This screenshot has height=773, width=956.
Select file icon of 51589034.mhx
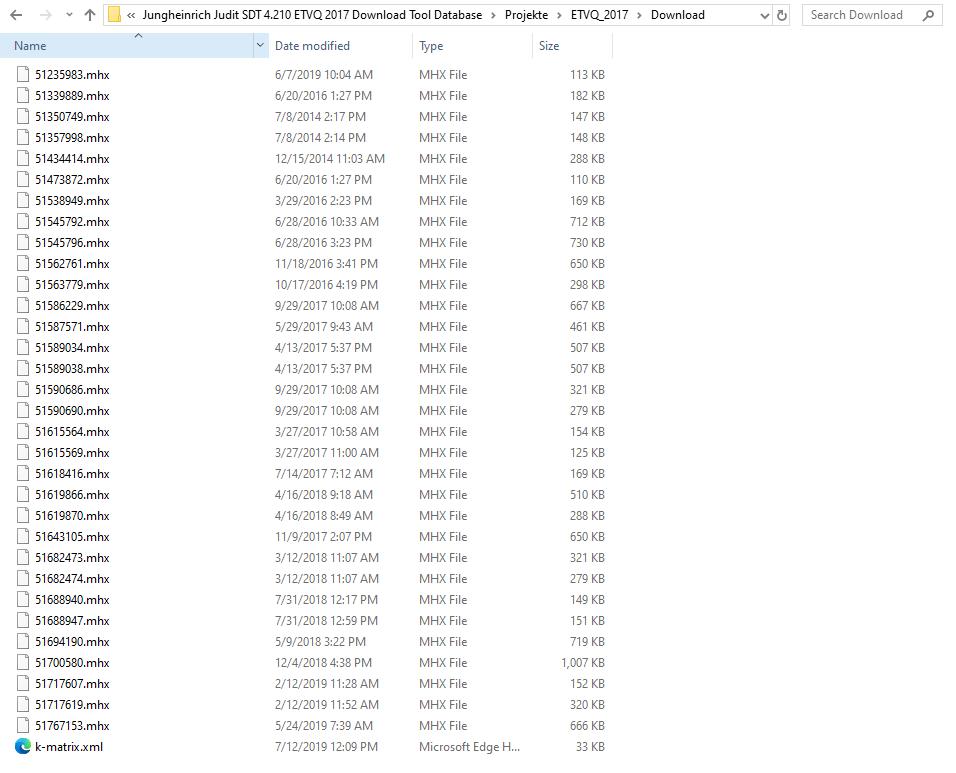[x=23, y=347]
